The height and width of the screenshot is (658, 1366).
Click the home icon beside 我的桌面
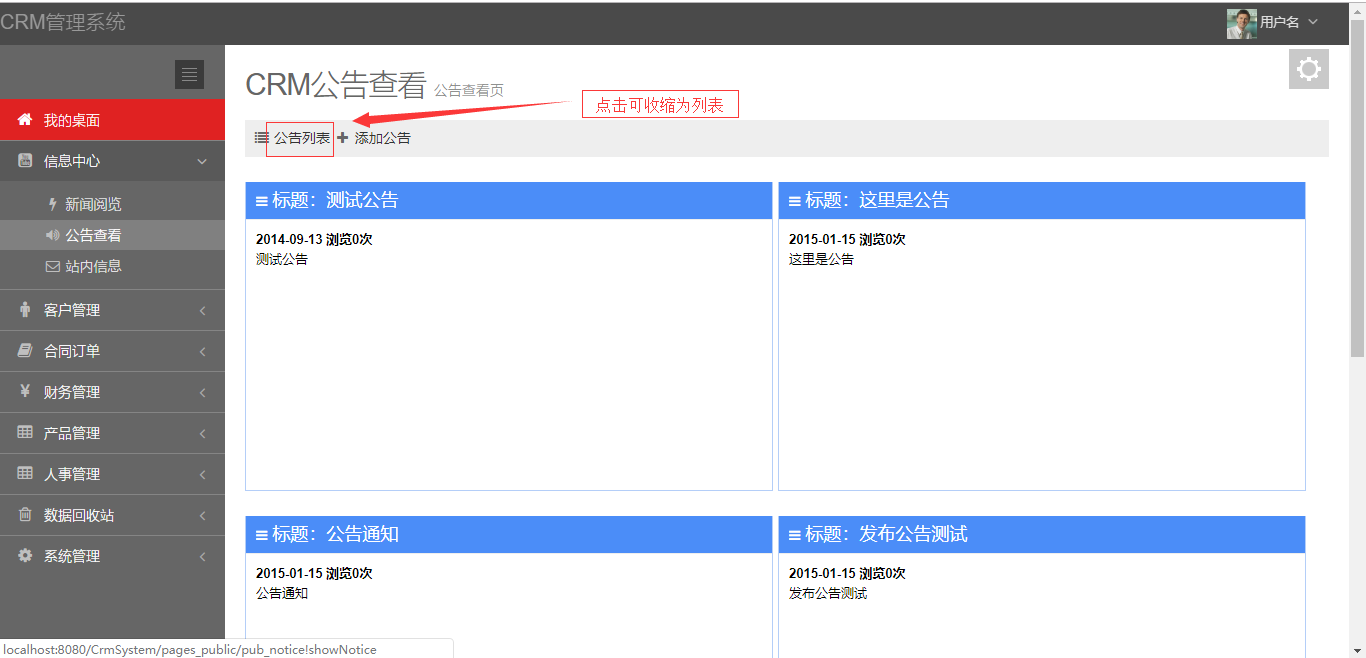[25, 120]
